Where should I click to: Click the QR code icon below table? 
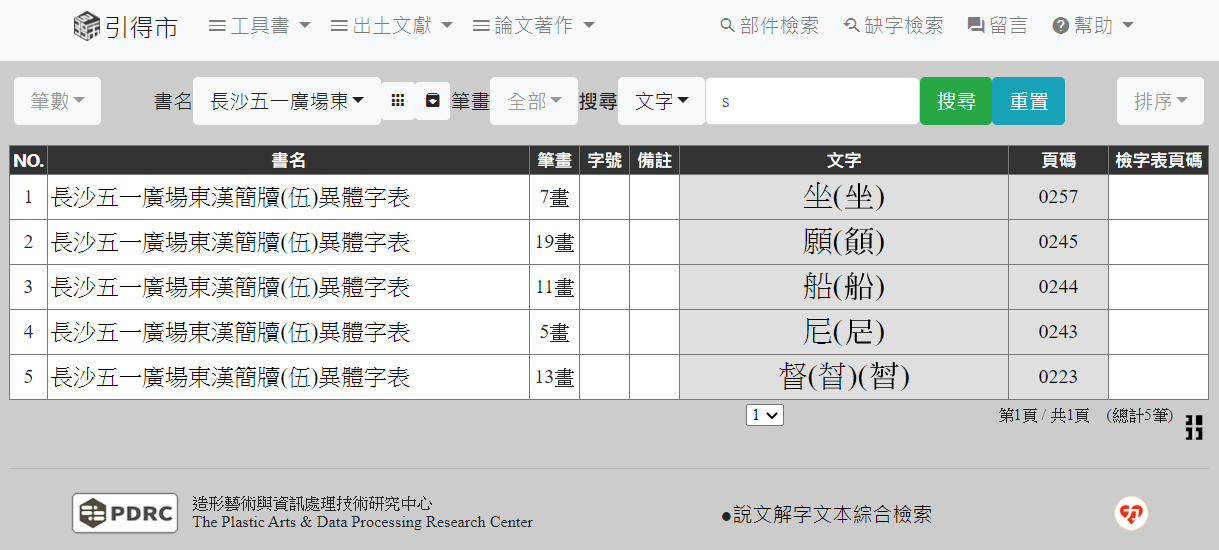pos(1194,428)
